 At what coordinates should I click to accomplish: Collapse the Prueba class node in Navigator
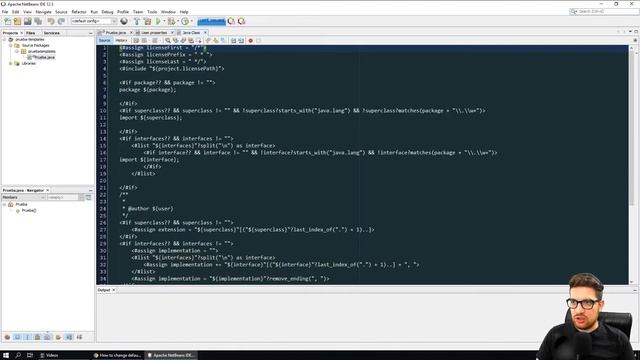(4, 204)
